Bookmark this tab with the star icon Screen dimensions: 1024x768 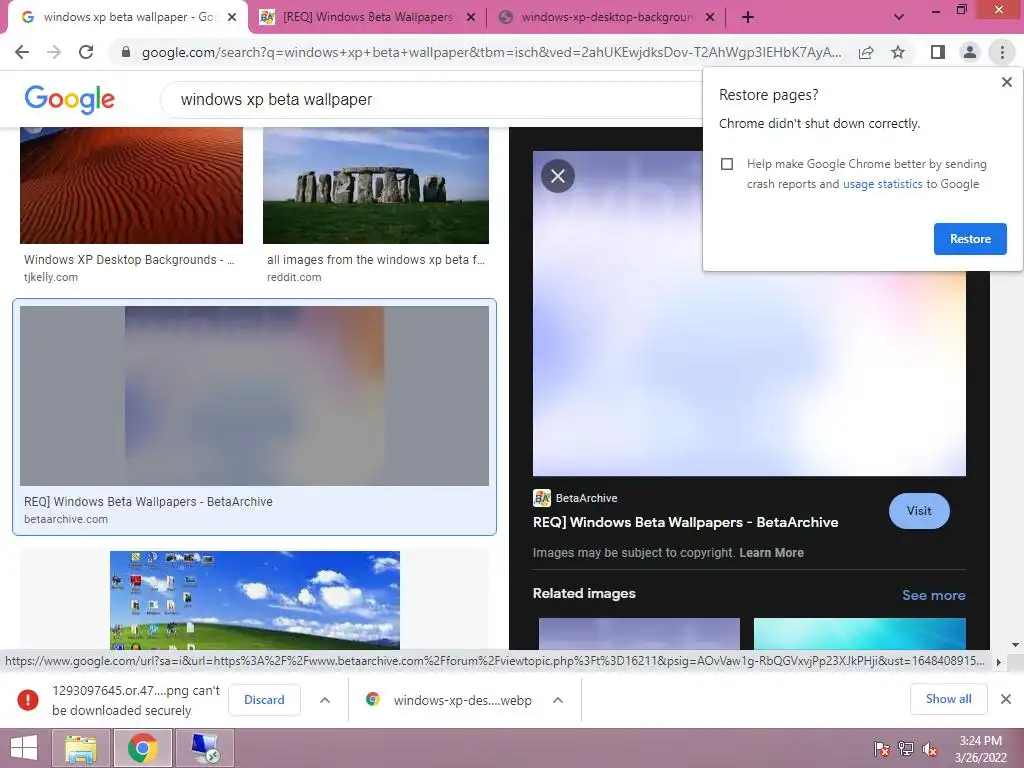(898, 52)
